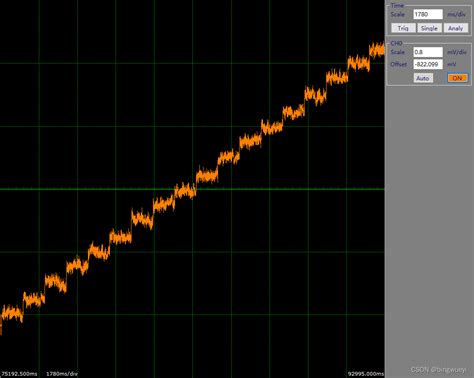This screenshot has height=378, width=474.
Task: Click the mV unit beside Offset
Action: click(451, 64)
